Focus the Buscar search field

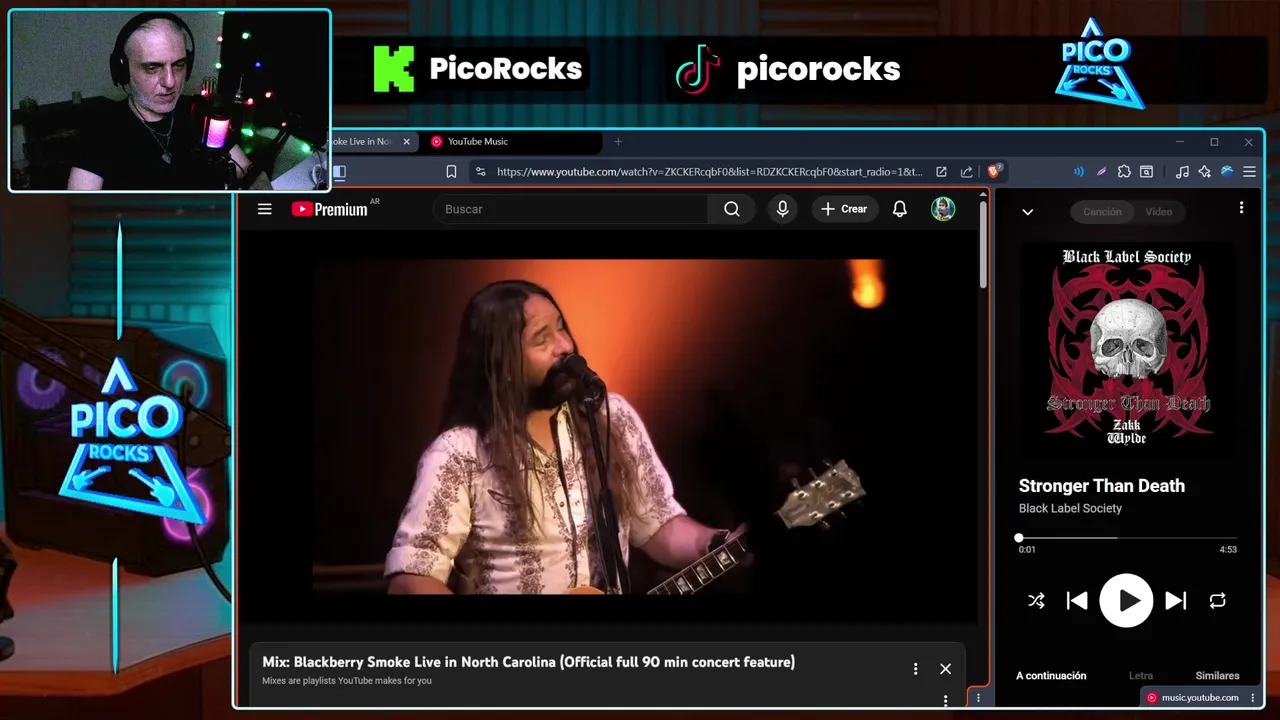pos(570,209)
